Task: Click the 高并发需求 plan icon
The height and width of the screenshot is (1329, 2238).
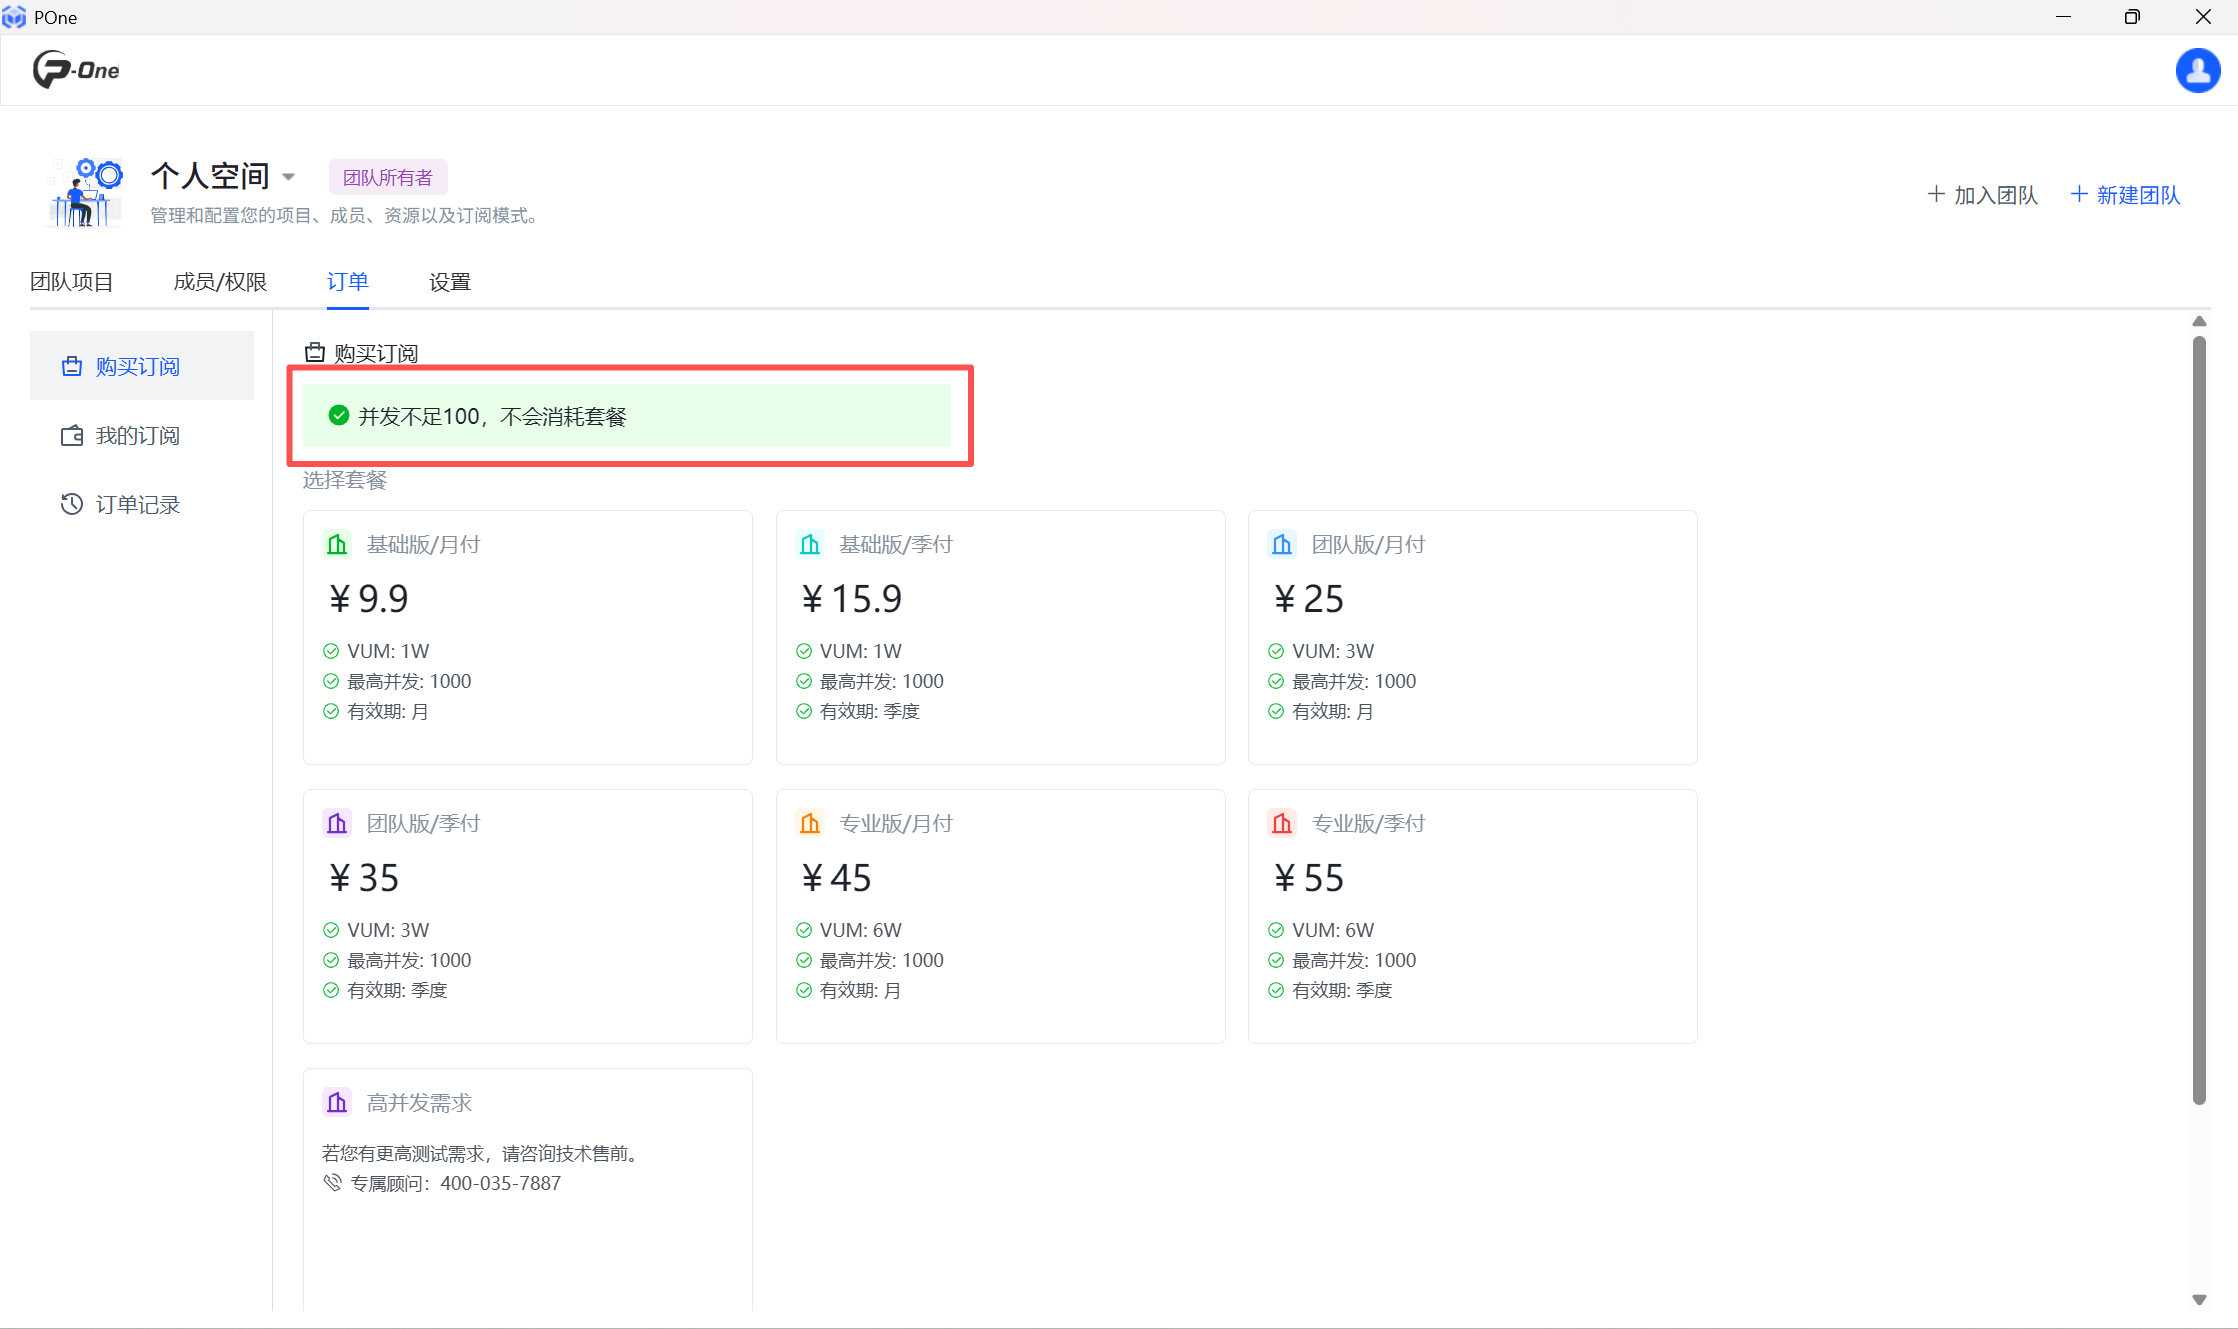Action: point(337,1102)
